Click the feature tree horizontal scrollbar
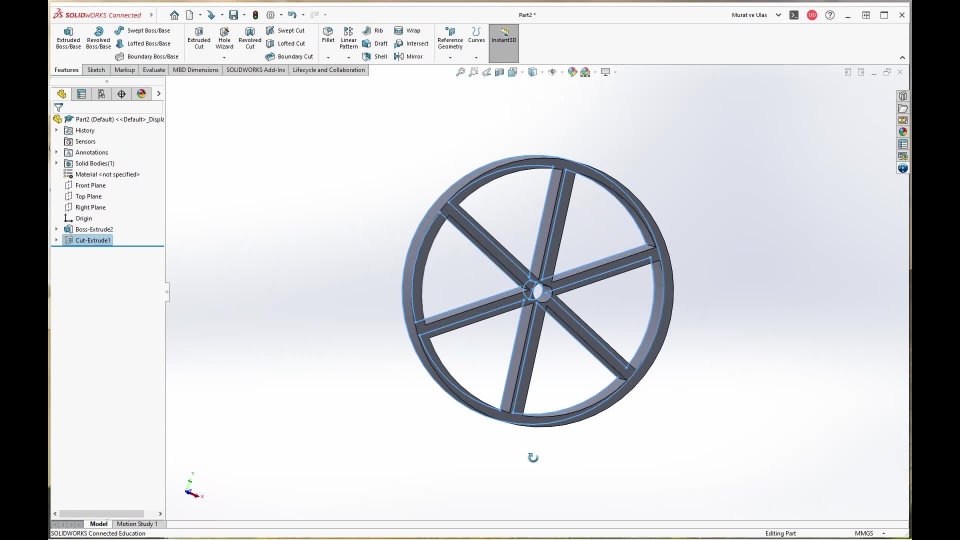The width and height of the screenshot is (960, 540). coord(102,514)
